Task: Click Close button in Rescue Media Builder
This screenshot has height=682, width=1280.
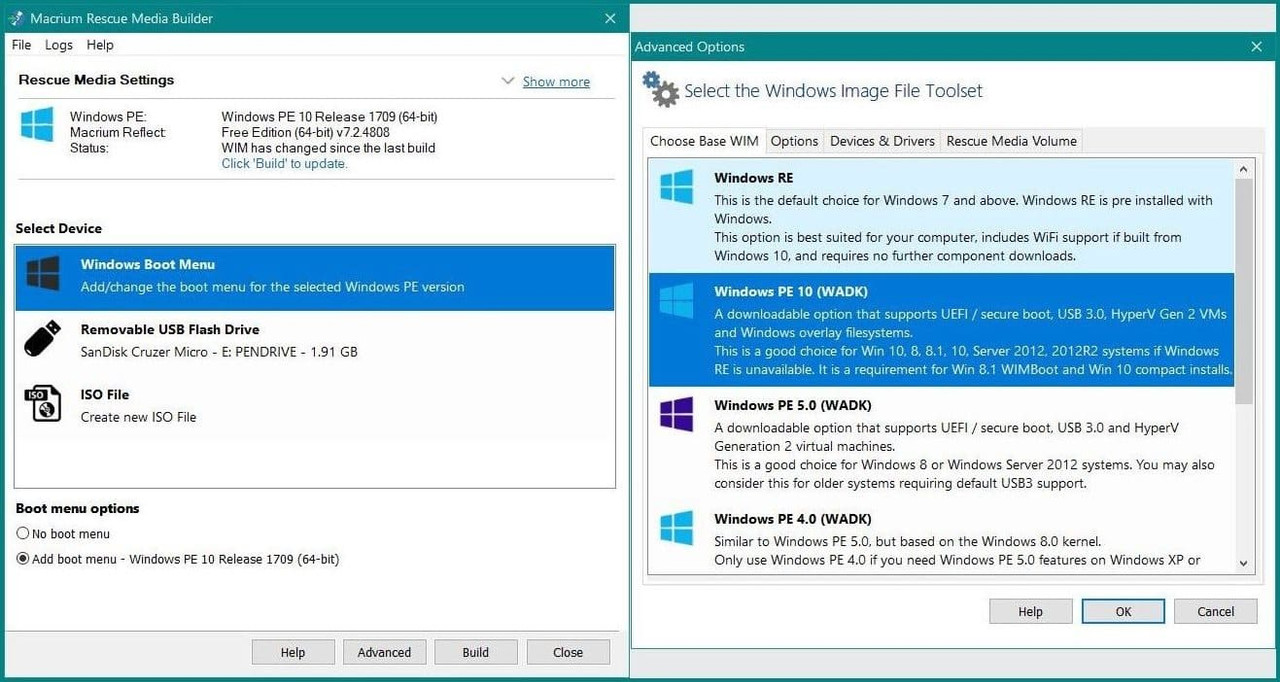Action: [568, 652]
